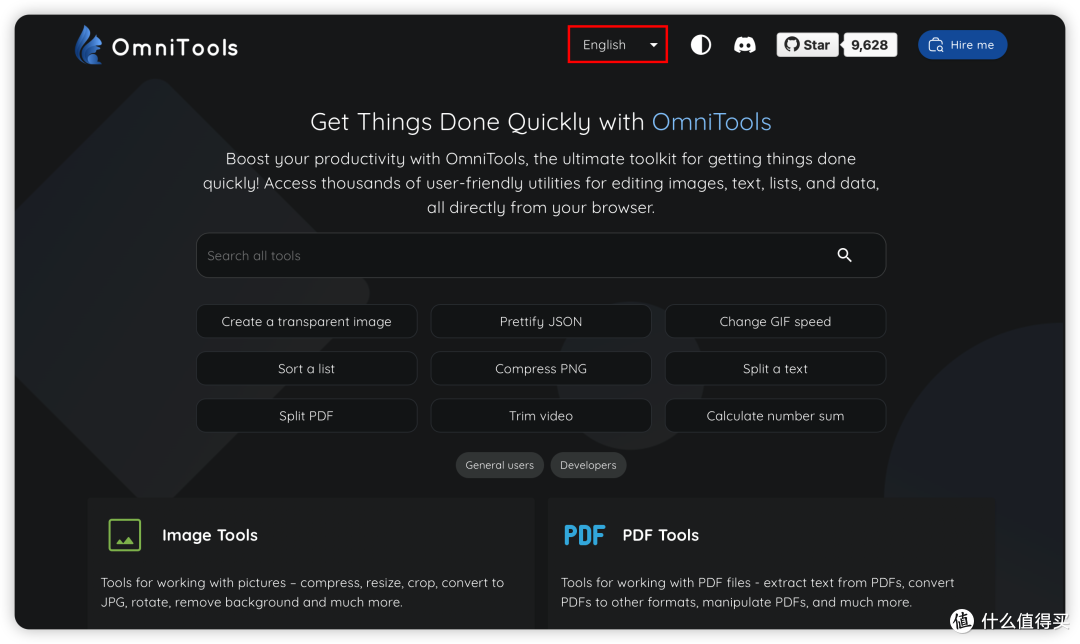Viewport: 1080px width, 644px height.
Task: Click the GitHub Star button
Action: [807, 45]
